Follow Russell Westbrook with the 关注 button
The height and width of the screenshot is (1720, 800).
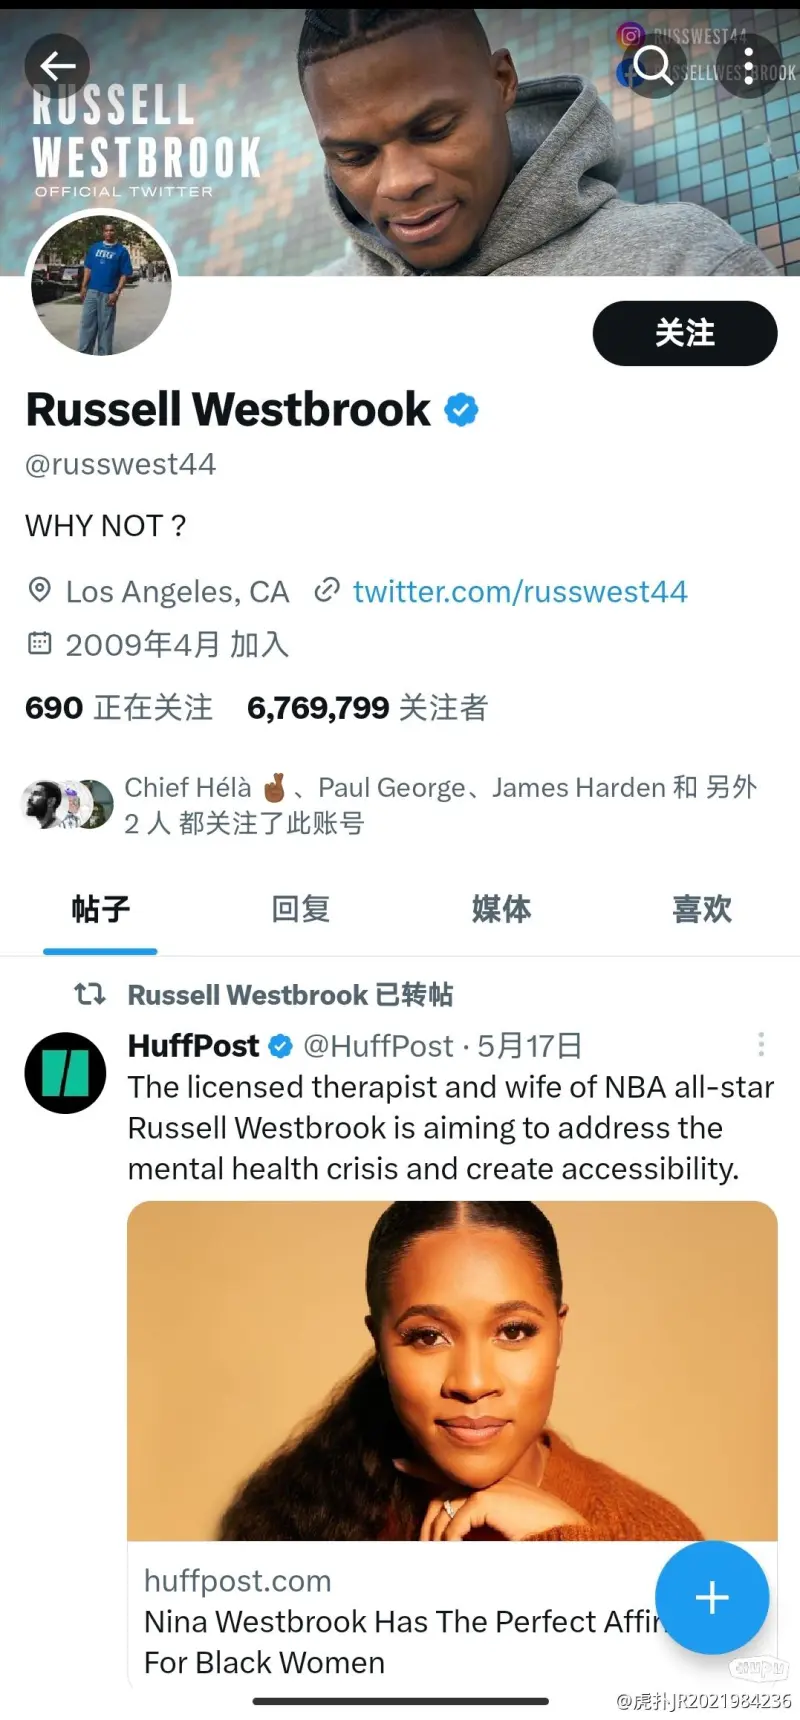point(685,333)
